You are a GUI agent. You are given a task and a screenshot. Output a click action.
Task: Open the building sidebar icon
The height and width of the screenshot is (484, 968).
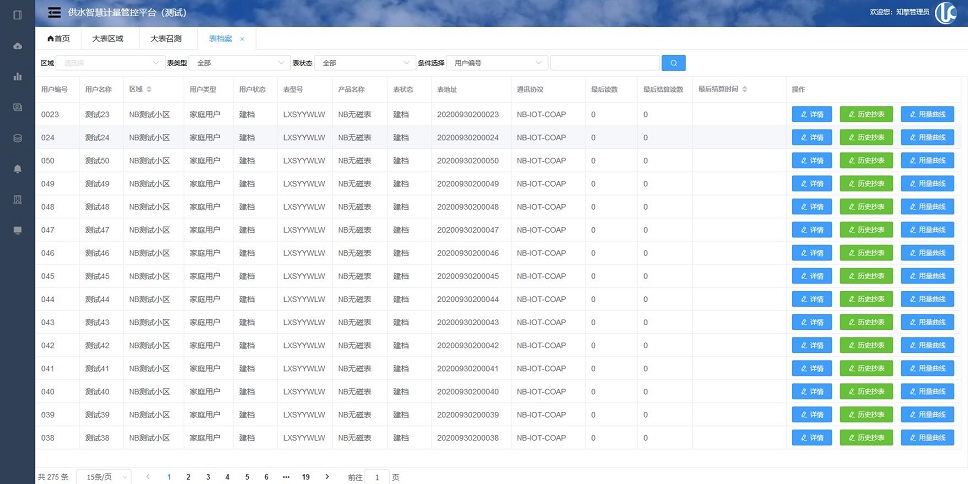[17, 199]
